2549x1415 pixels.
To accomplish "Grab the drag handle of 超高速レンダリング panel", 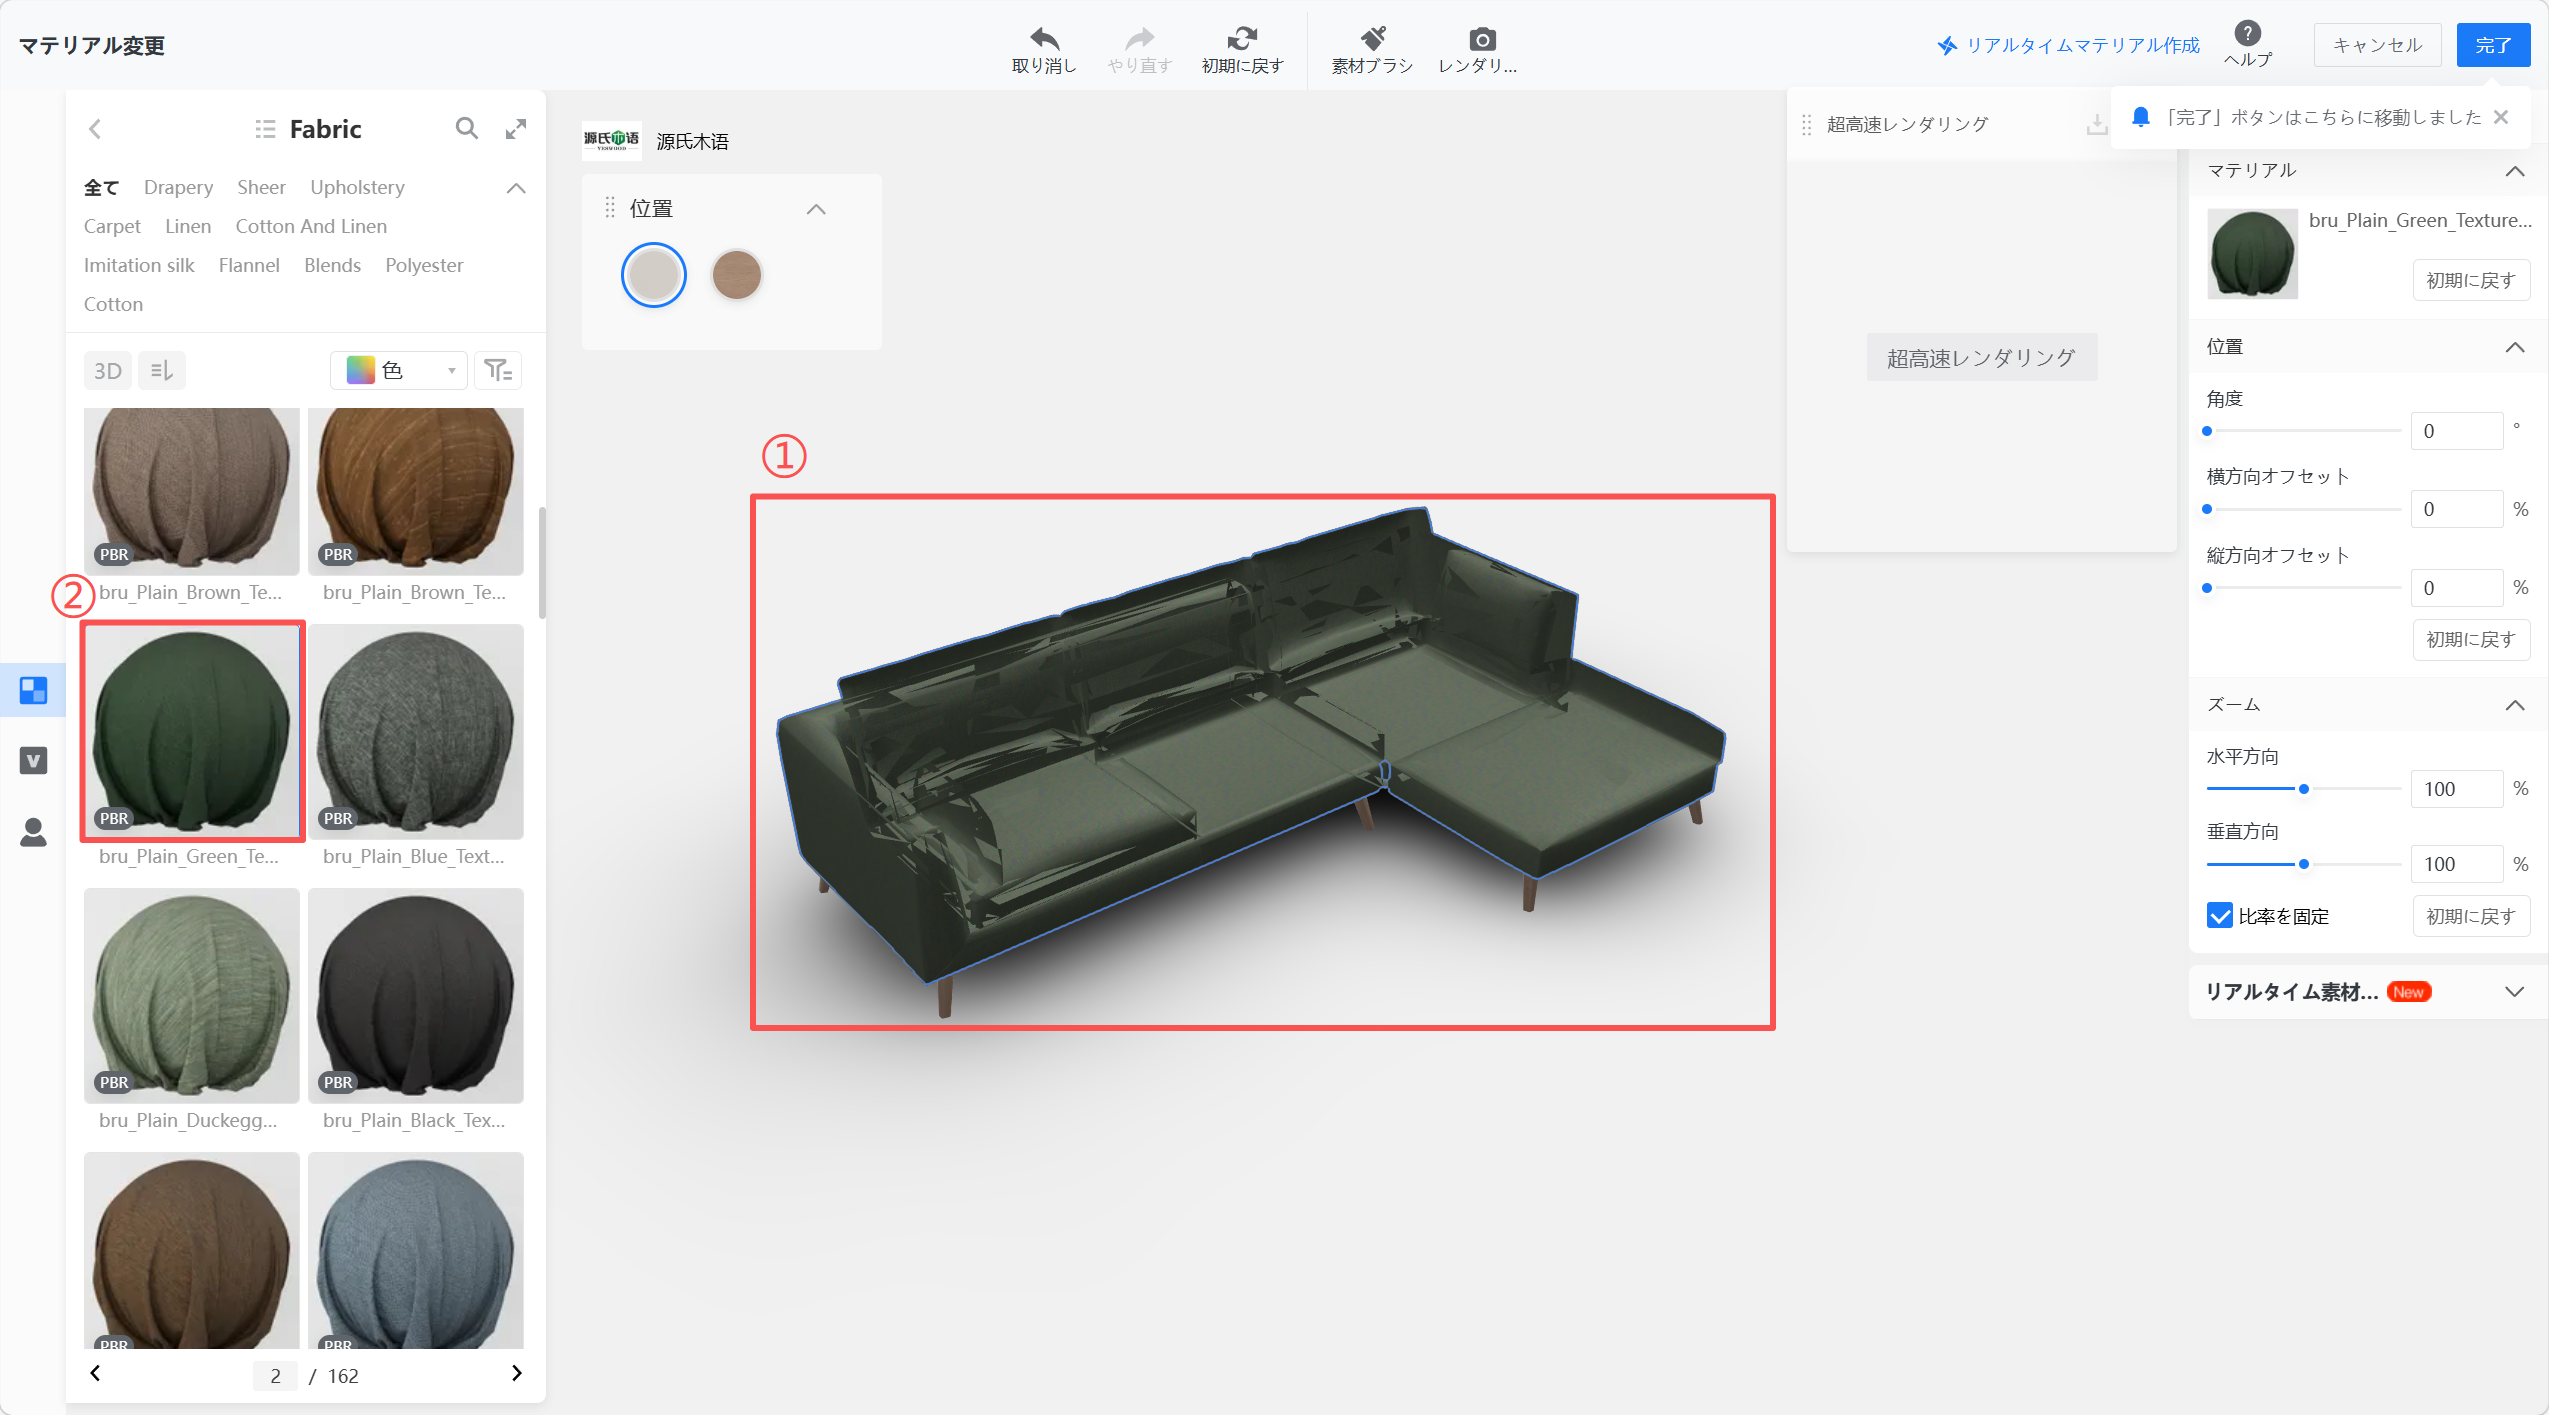I will tap(1806, 125).
